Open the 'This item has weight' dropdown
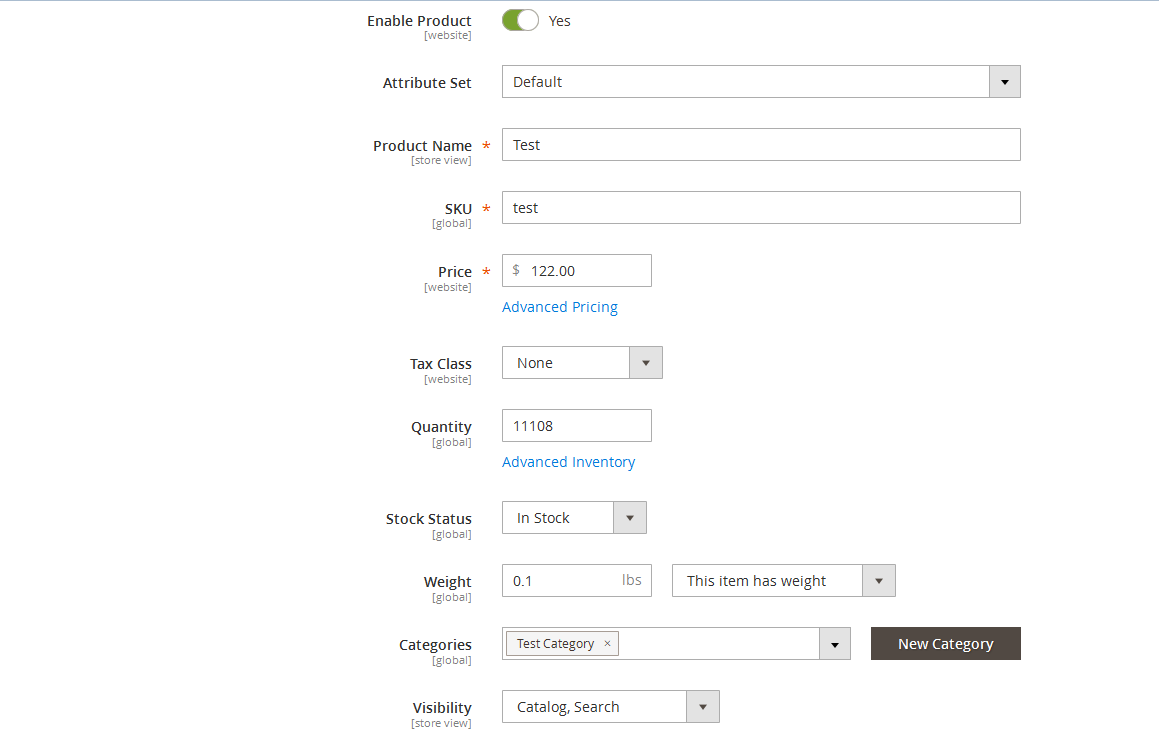 783,581
